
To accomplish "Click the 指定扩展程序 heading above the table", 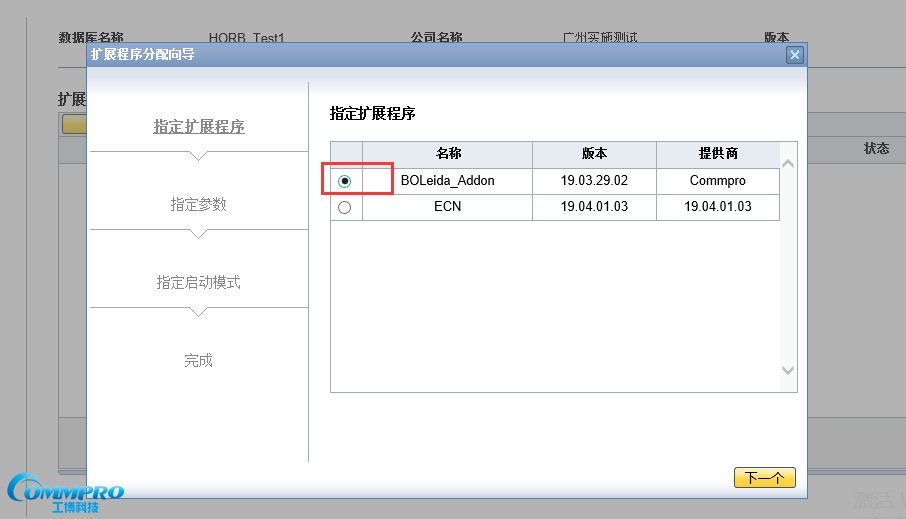I will [x=372, y=114].
